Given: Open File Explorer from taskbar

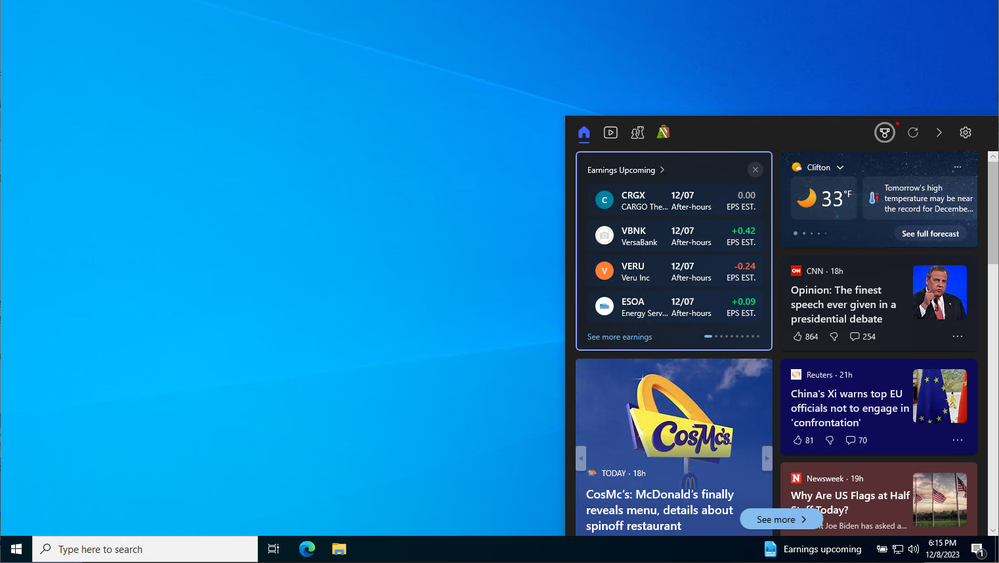Looking at the screenshot, I should pyautogui.click(x=339, y=549).
